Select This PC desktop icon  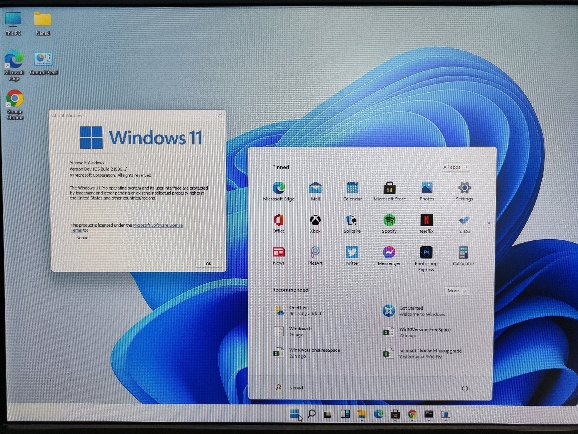pos(13,23)
